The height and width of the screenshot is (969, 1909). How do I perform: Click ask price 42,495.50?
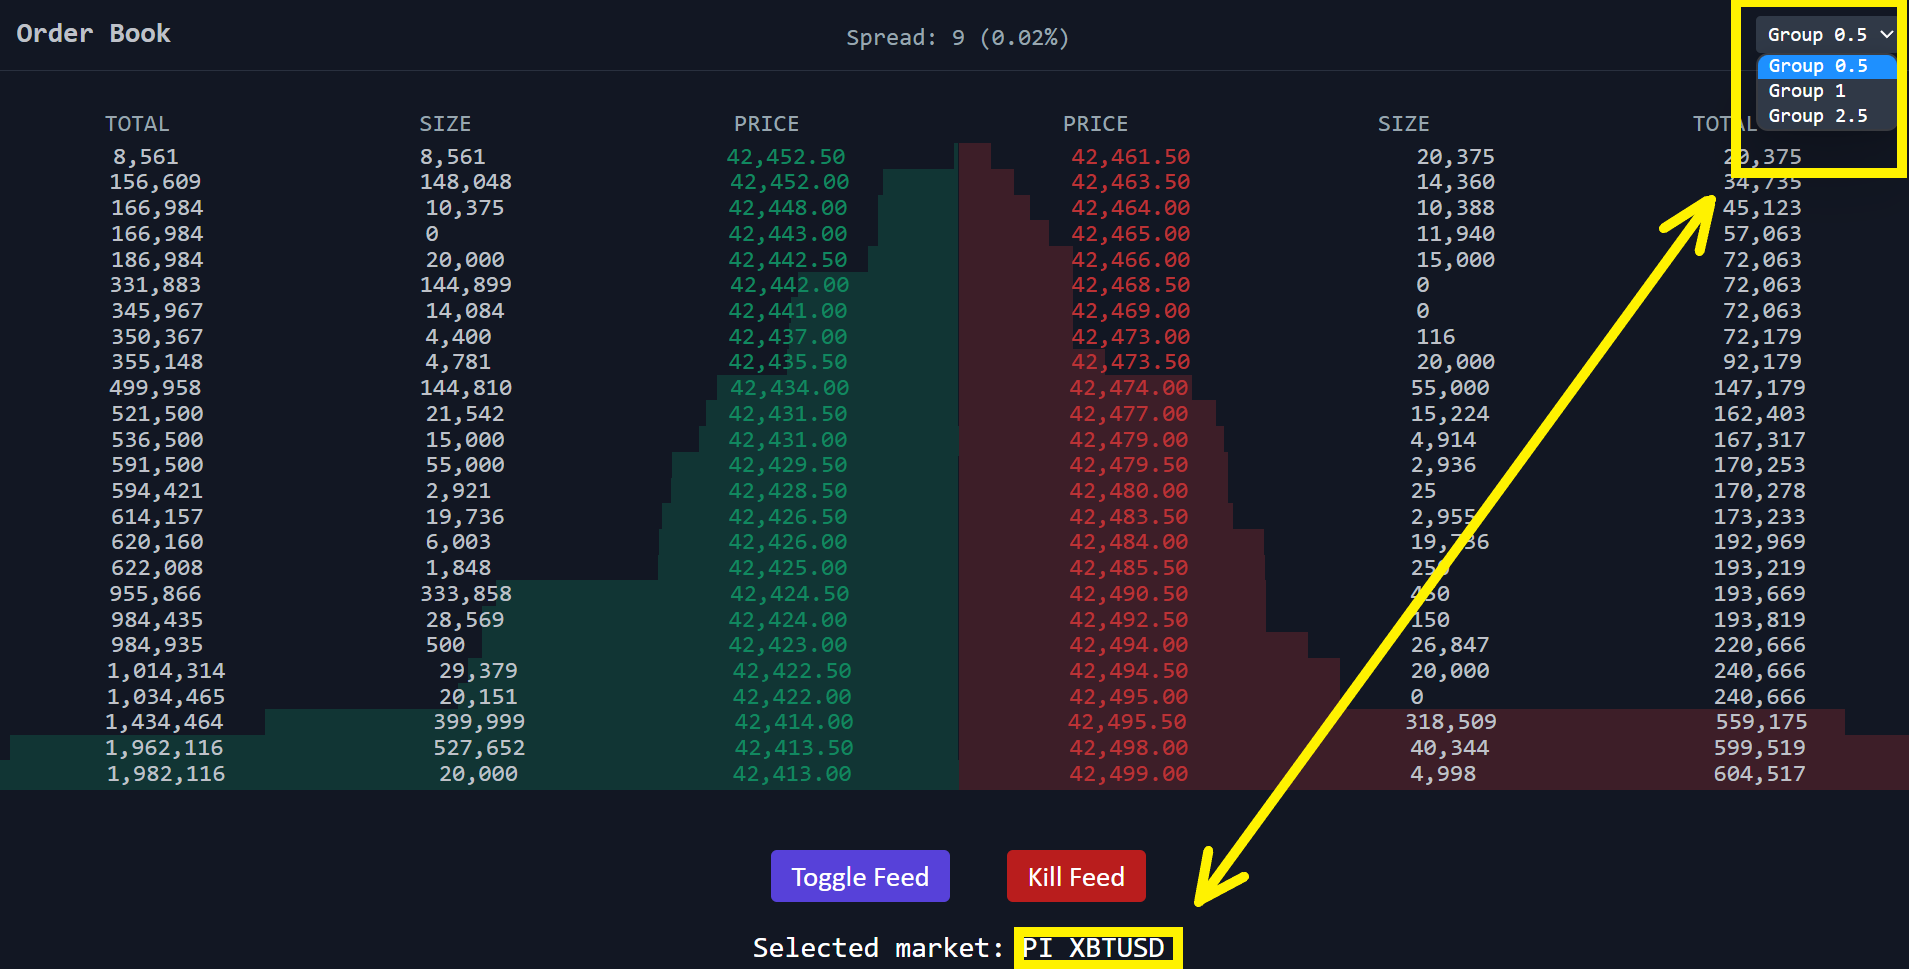point(1127,722)
